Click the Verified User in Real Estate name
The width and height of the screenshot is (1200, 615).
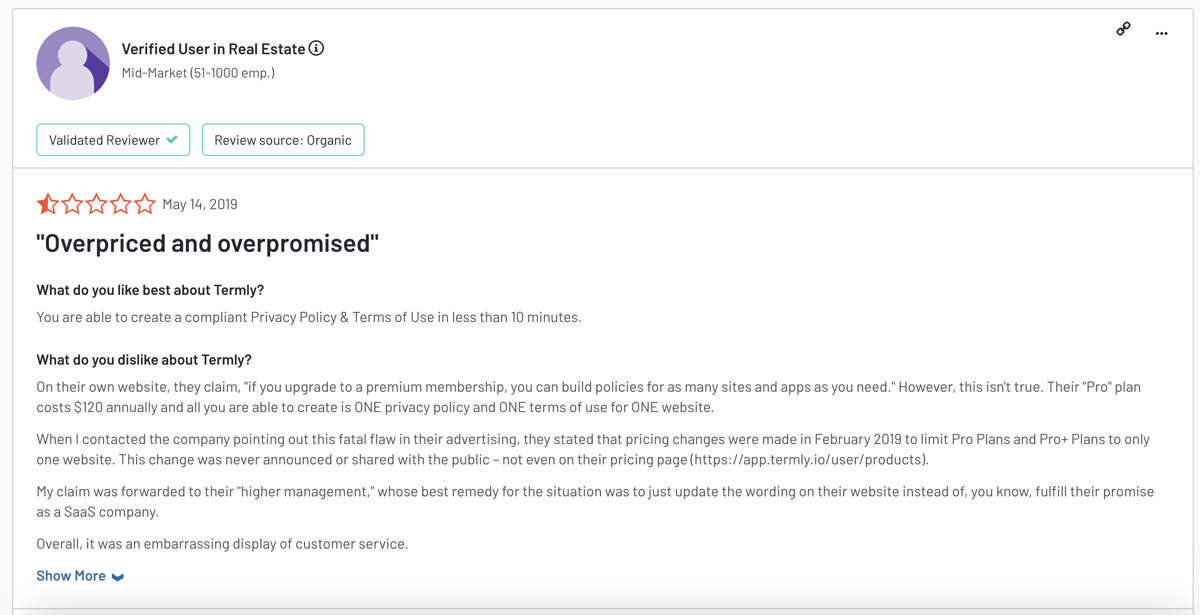pos(213,48)
